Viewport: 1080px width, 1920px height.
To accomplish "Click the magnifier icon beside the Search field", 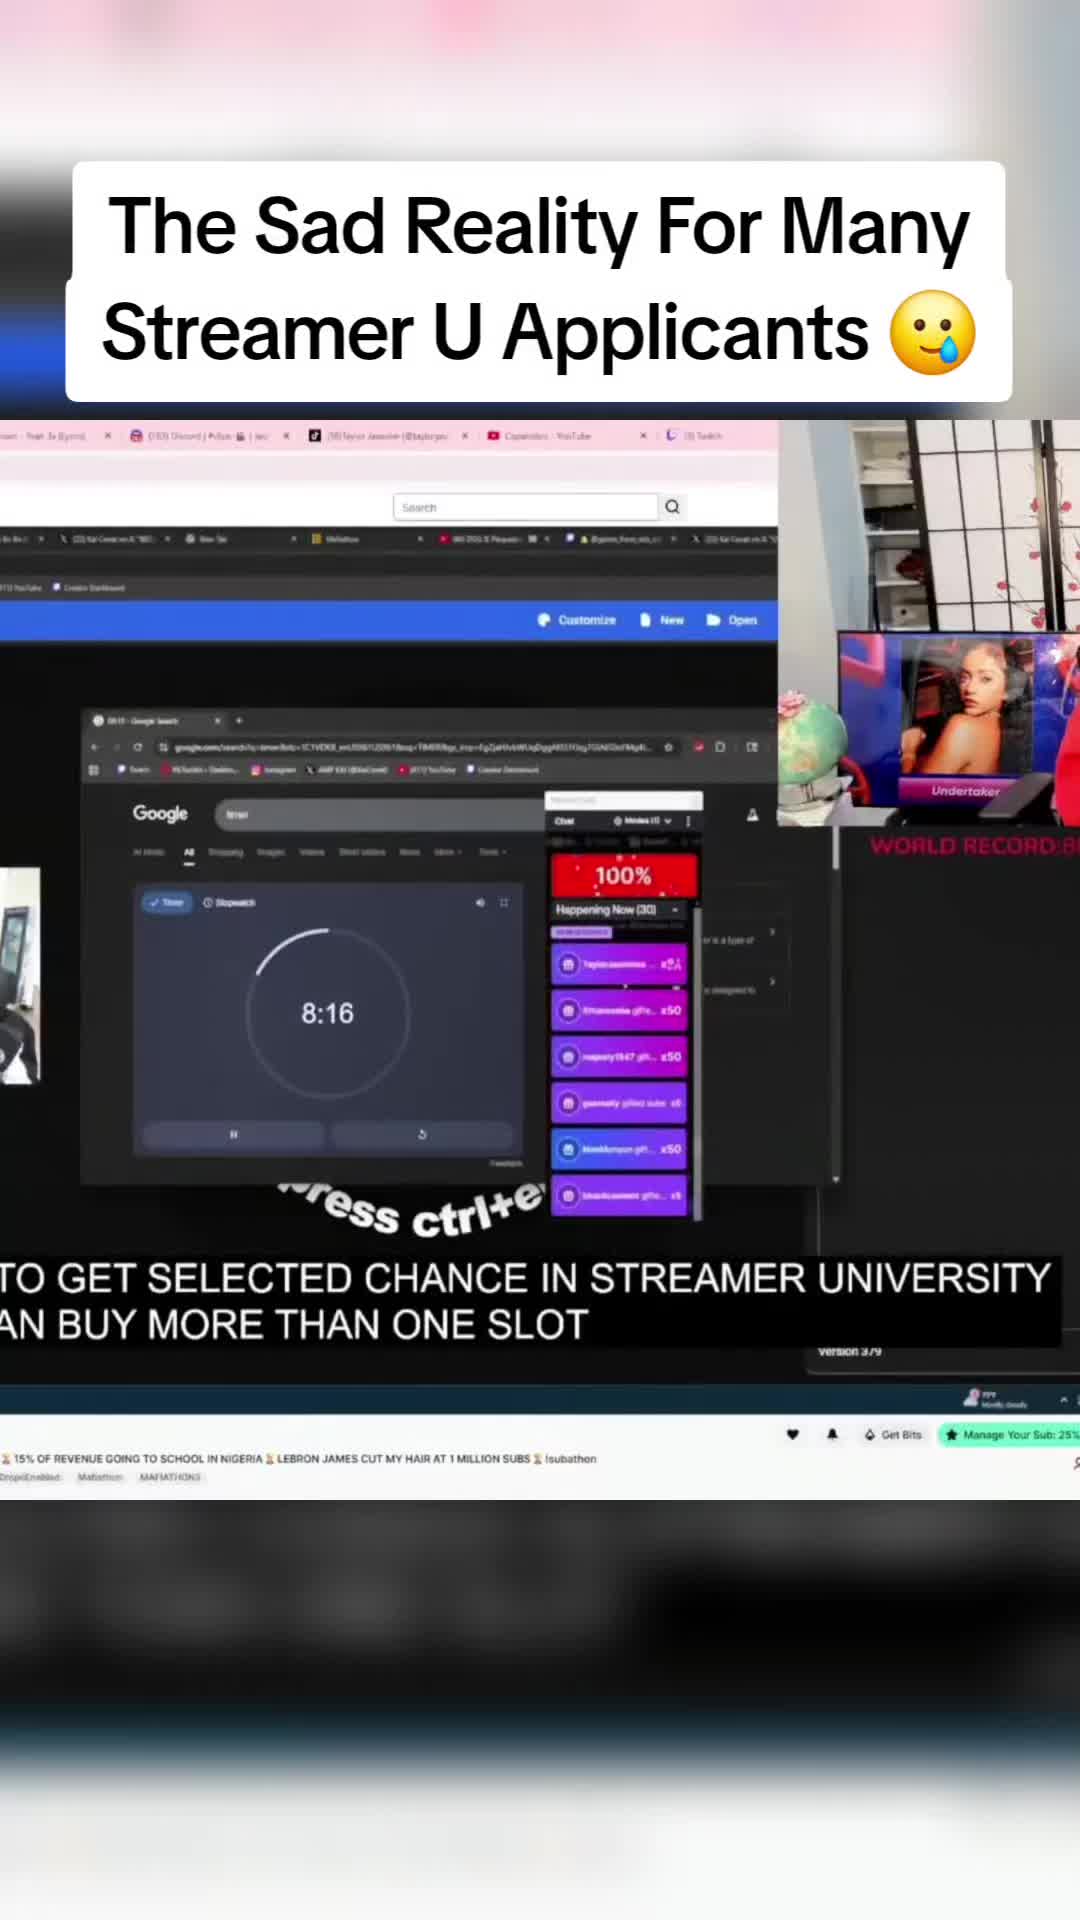I will (672, 507).
